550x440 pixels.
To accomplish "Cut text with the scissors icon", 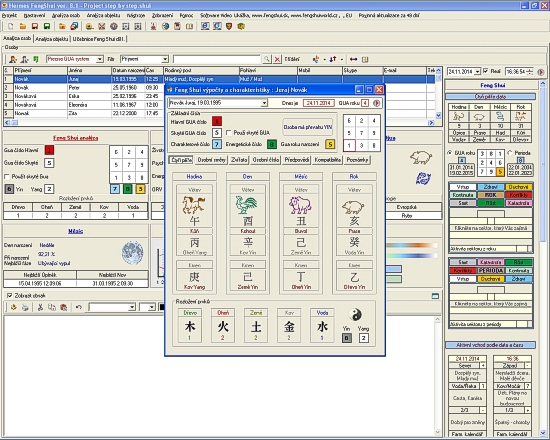I will (x=40, y=307).
